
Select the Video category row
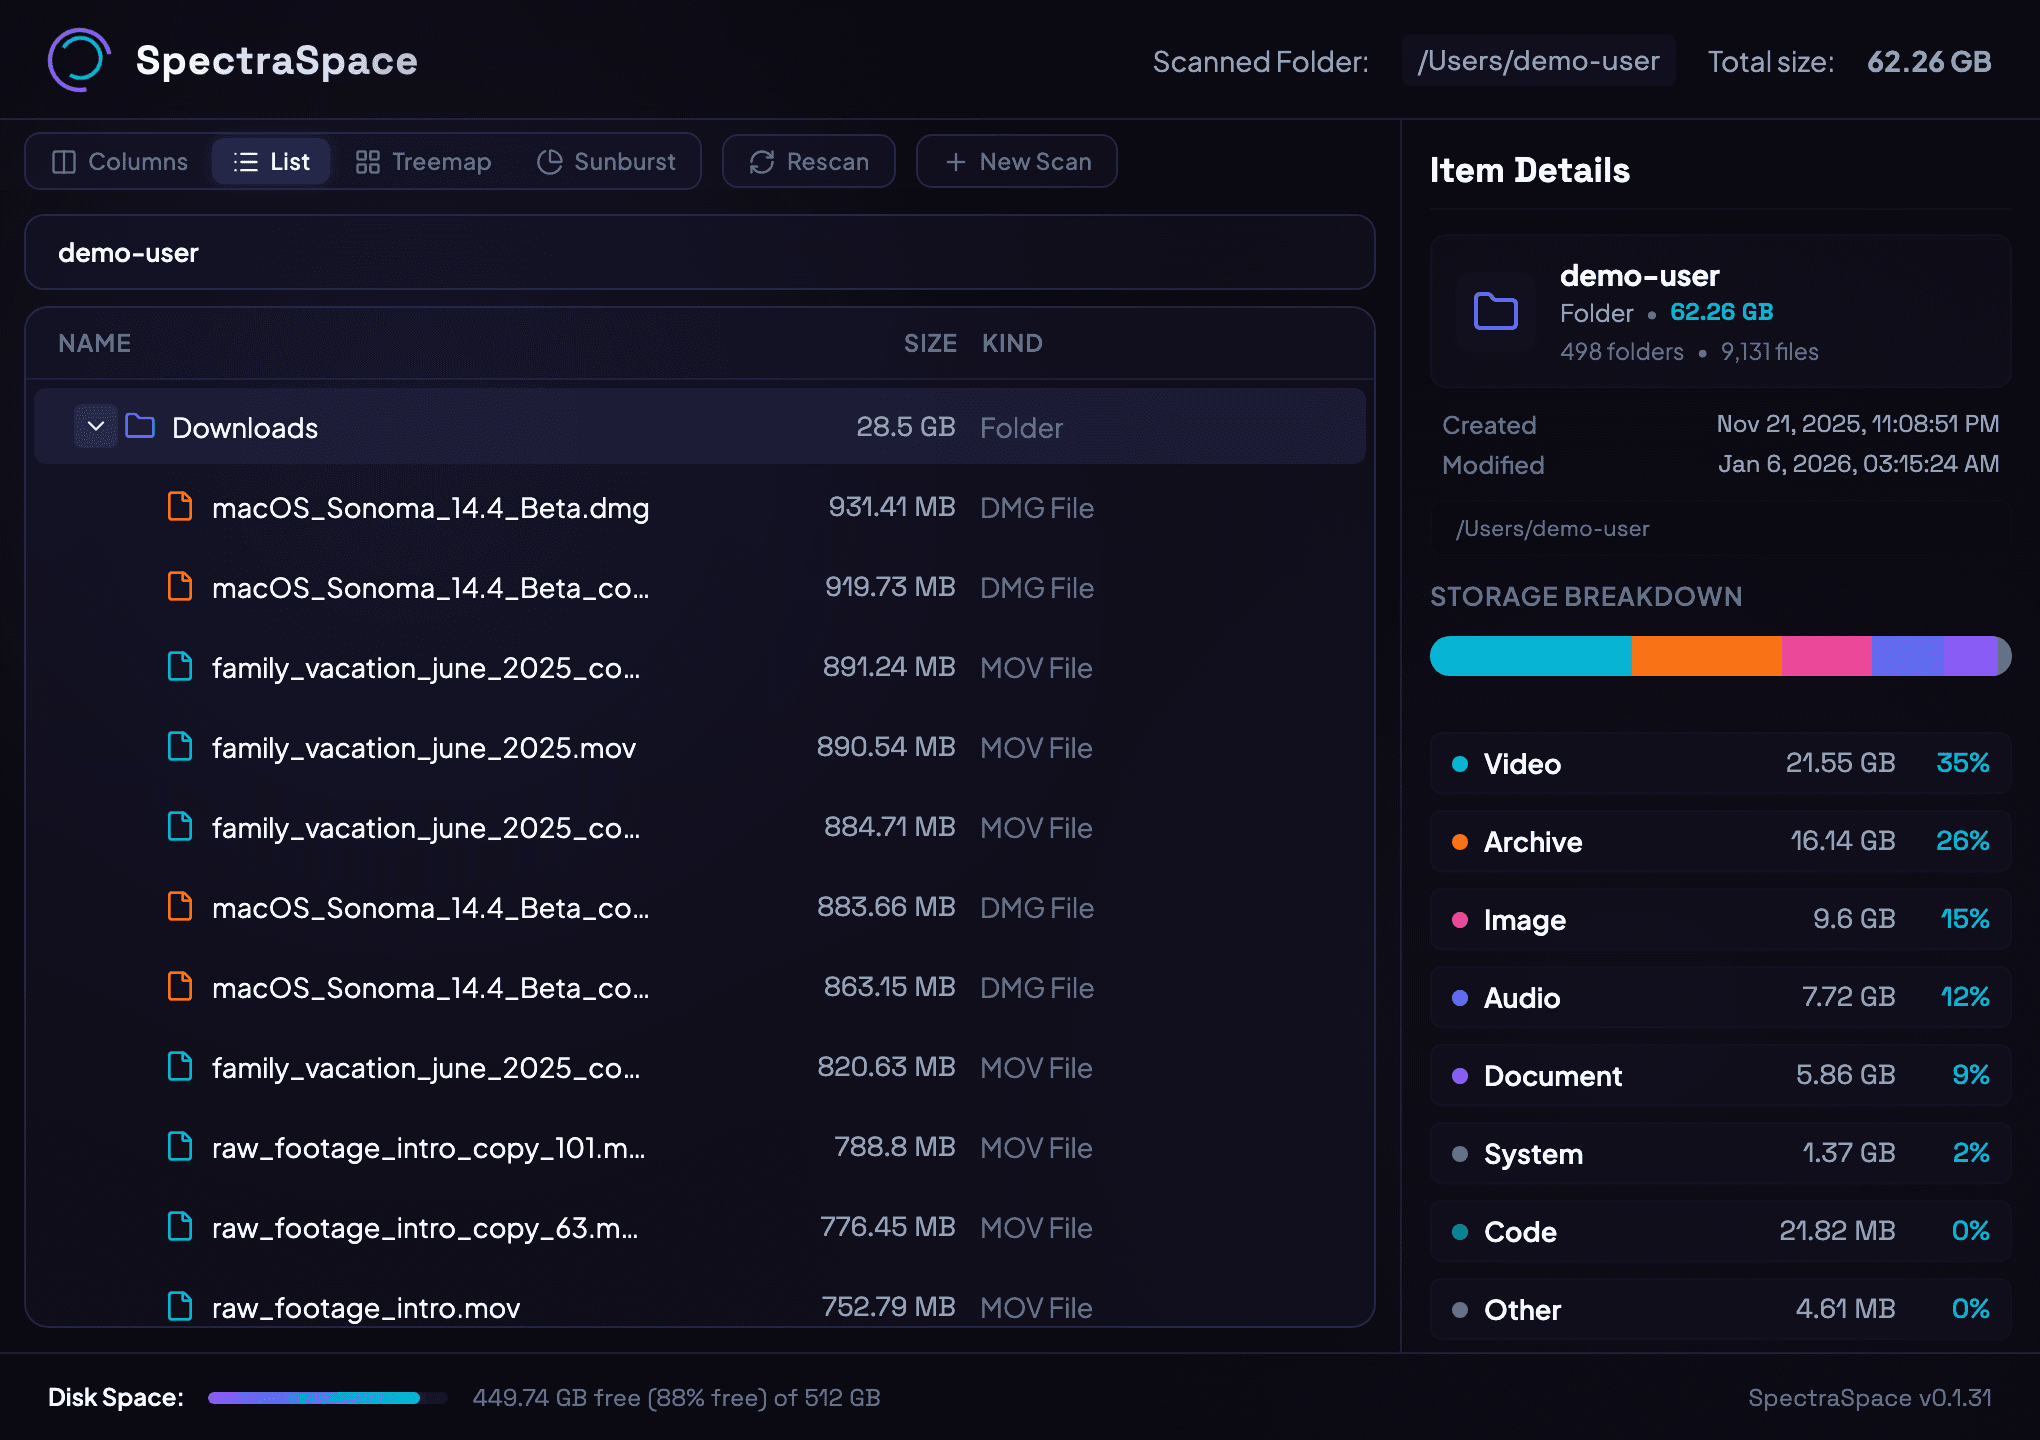click(x=1720, y=763)
